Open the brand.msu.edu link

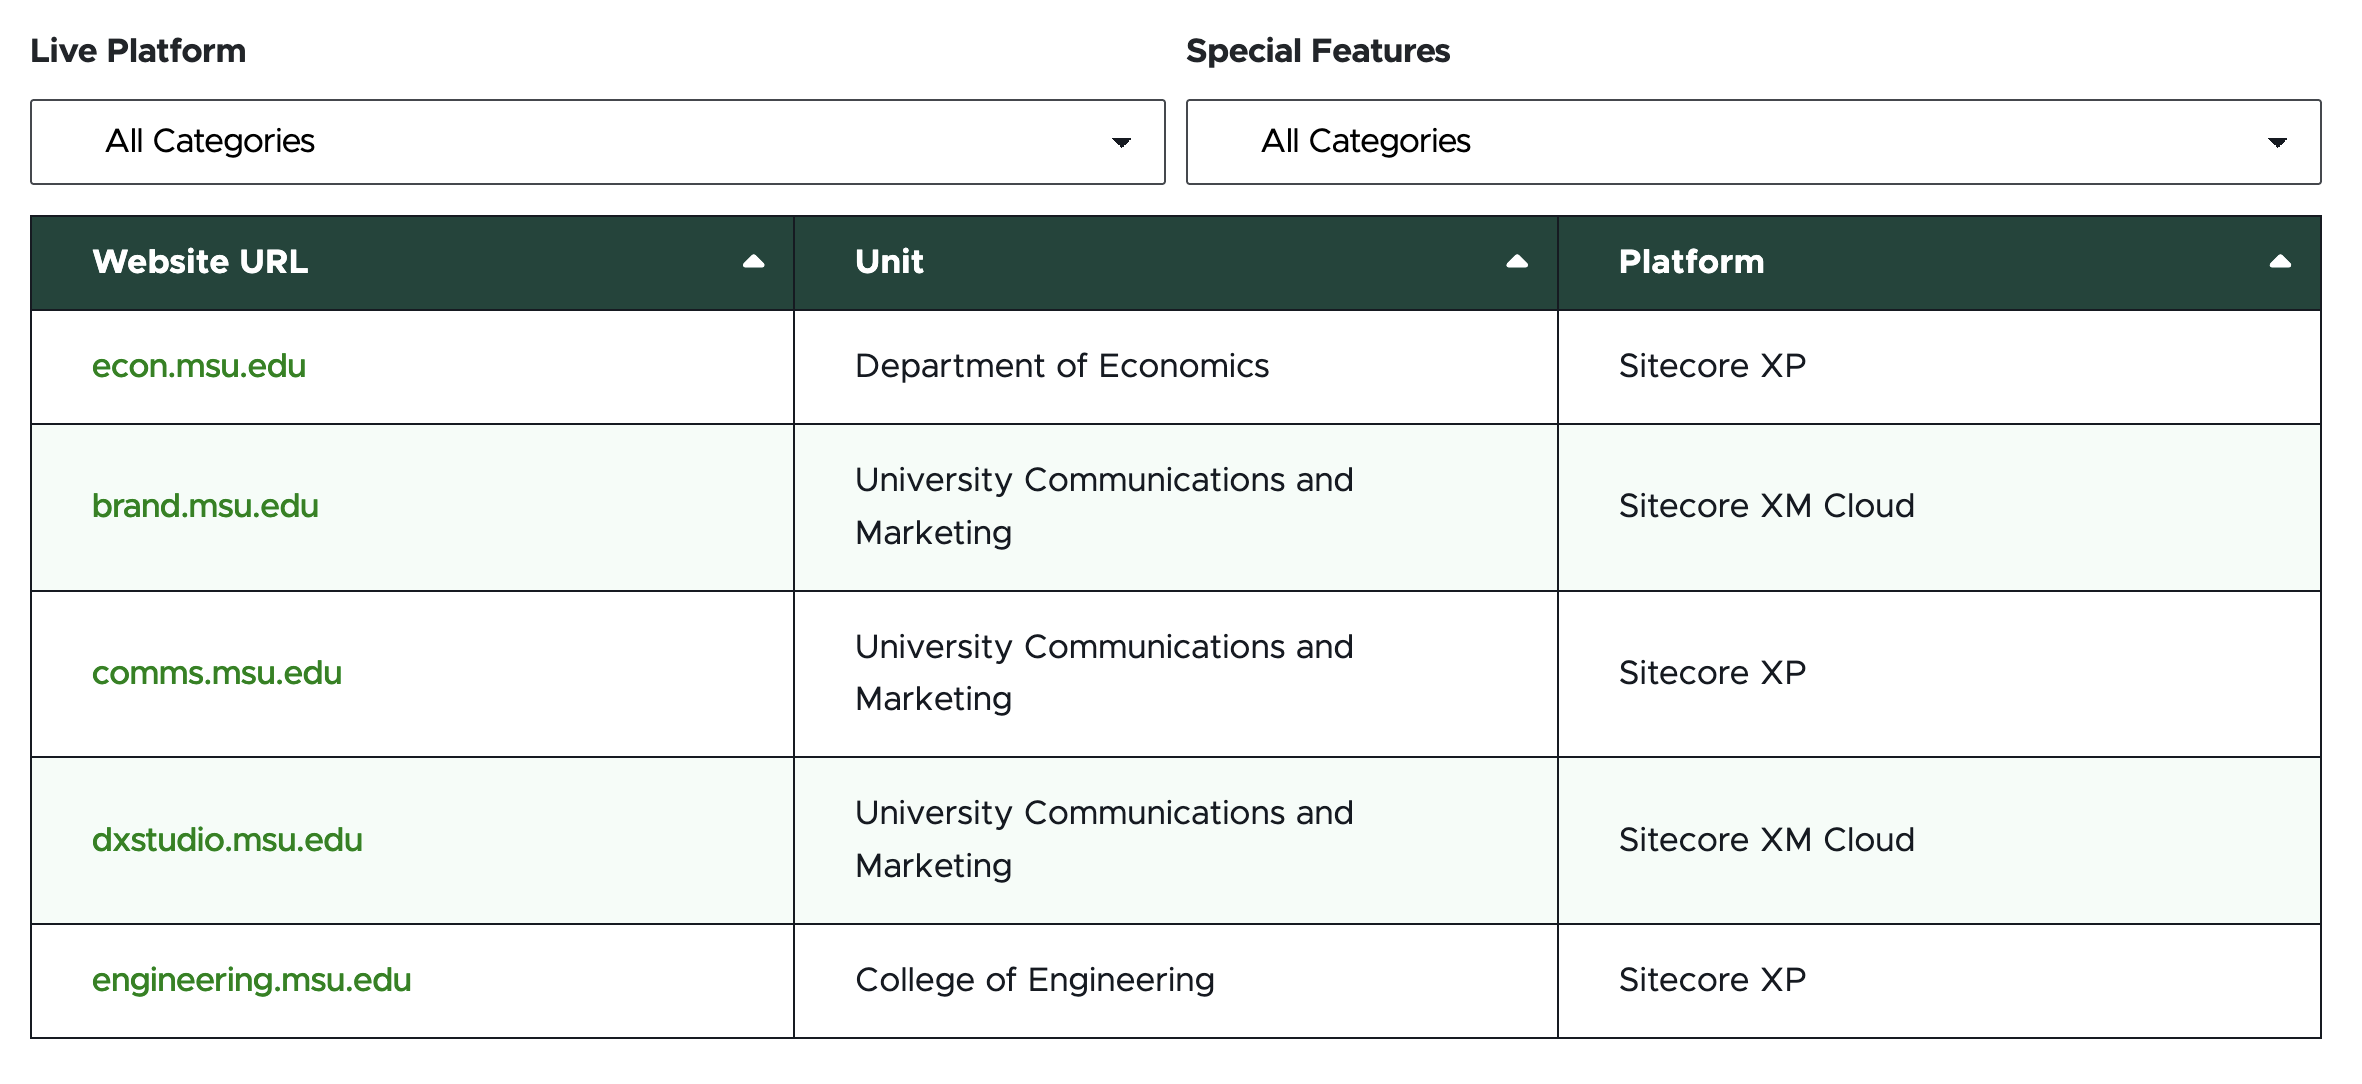coord(205,506)
